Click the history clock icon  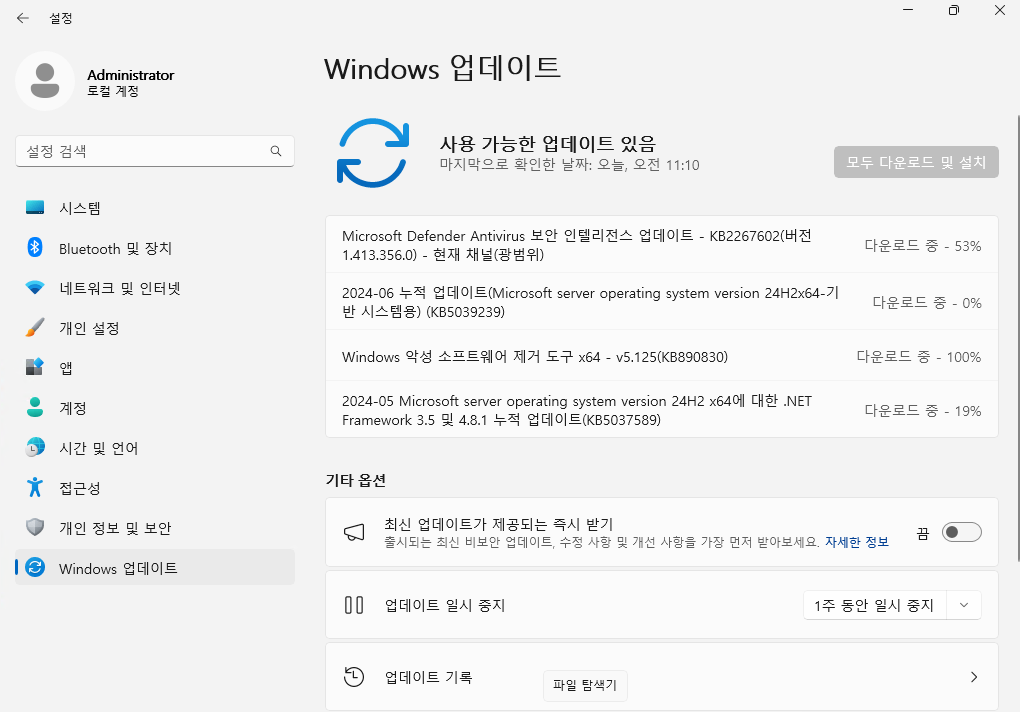354,677
